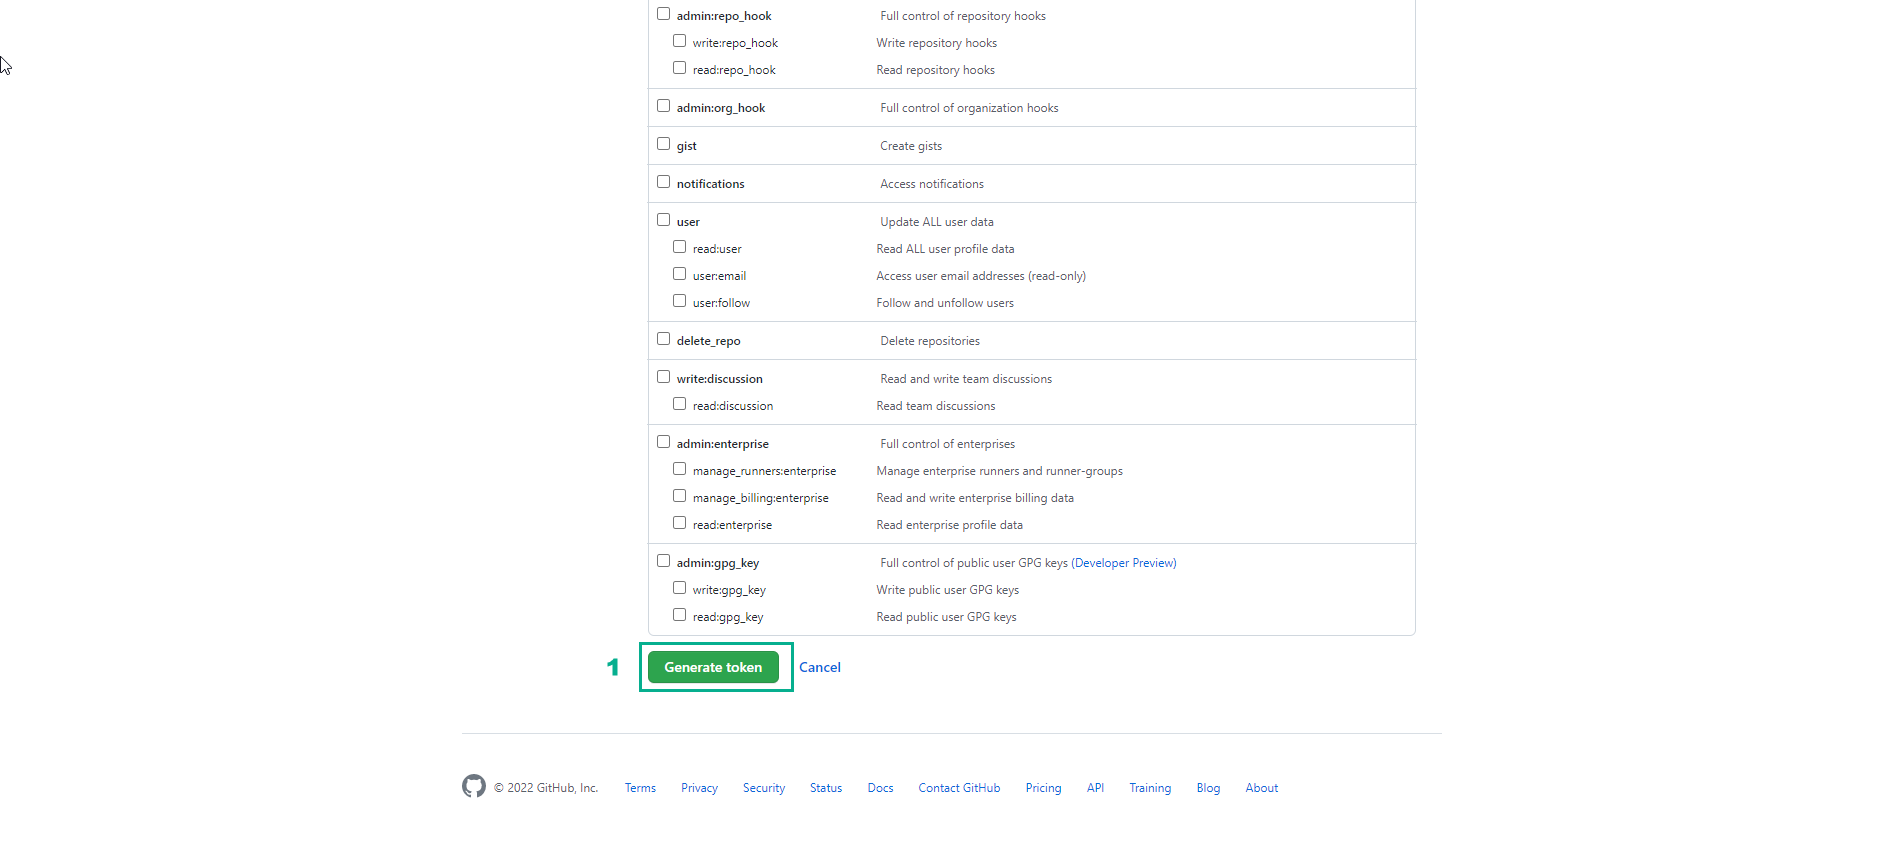Tick manage_billing:enterprise scope
This screenshot has width=1900, height=845.
679,496
